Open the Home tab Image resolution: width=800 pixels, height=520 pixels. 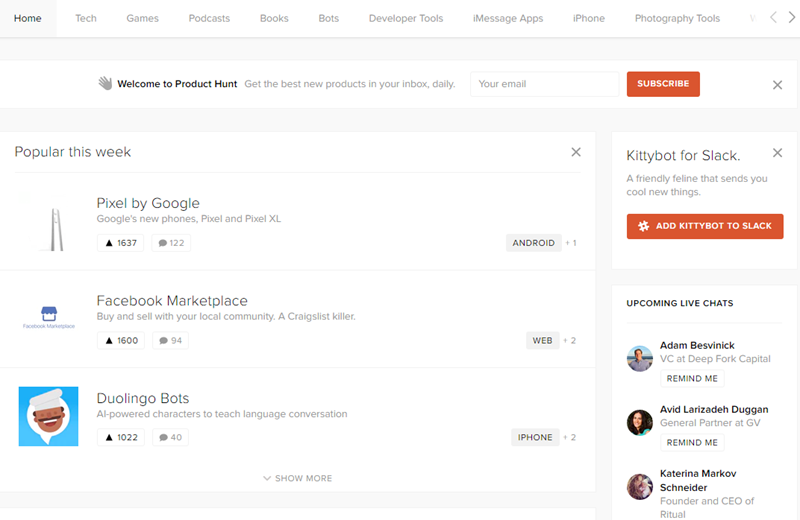tap(28, 18)
